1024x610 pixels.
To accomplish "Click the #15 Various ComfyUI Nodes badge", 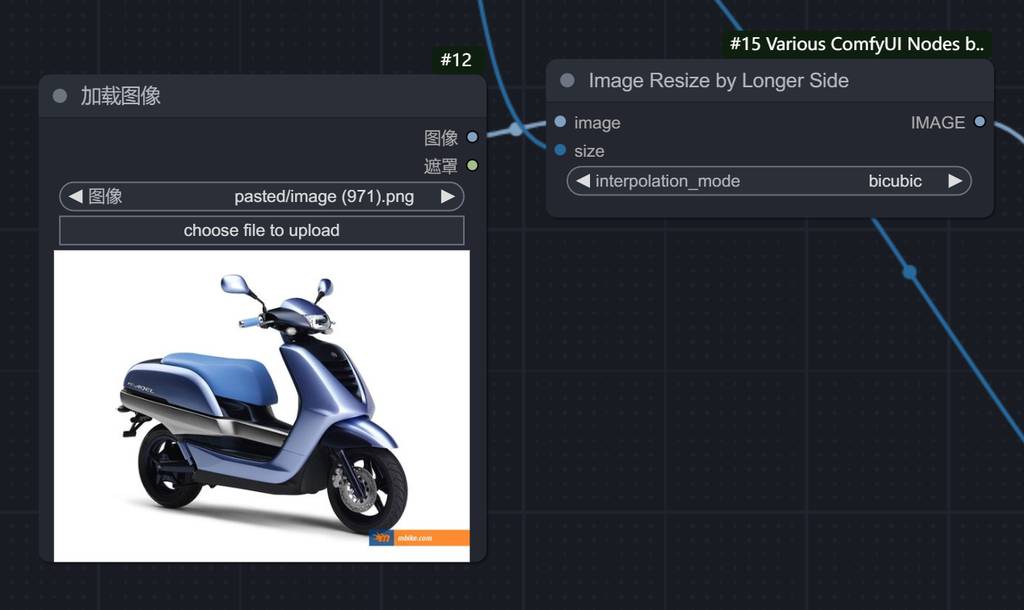I will [856, 44].
